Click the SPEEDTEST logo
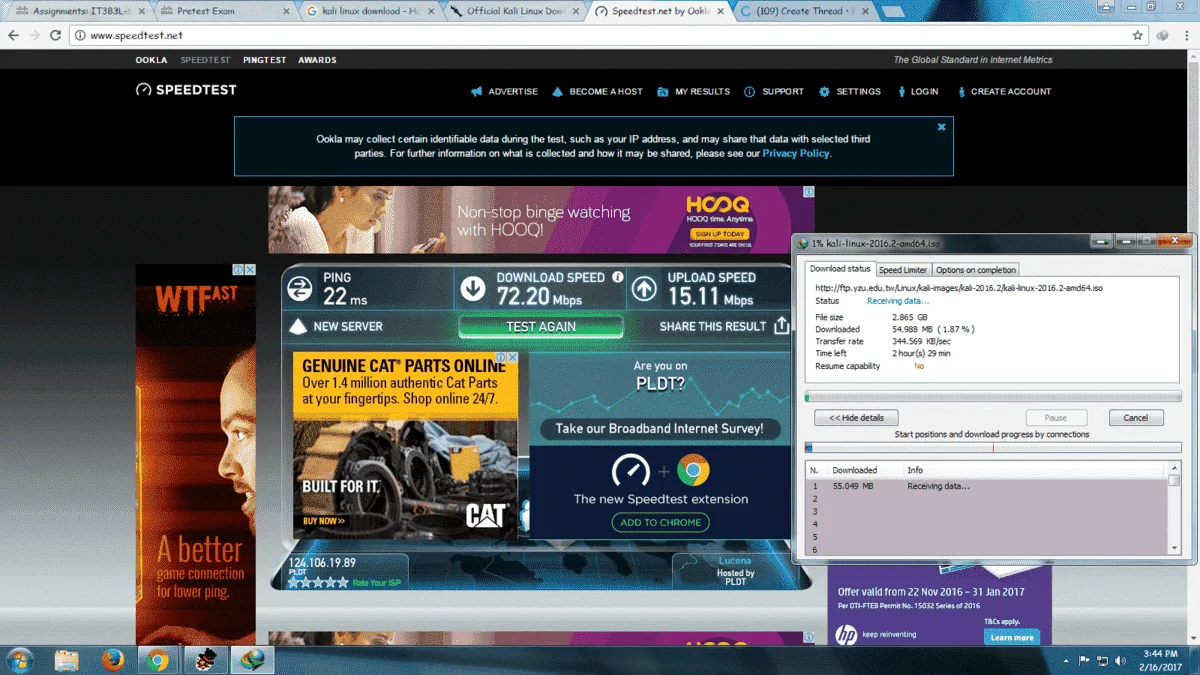The width and height of the screenshot is (1200, 675). [x=186, y=90]
